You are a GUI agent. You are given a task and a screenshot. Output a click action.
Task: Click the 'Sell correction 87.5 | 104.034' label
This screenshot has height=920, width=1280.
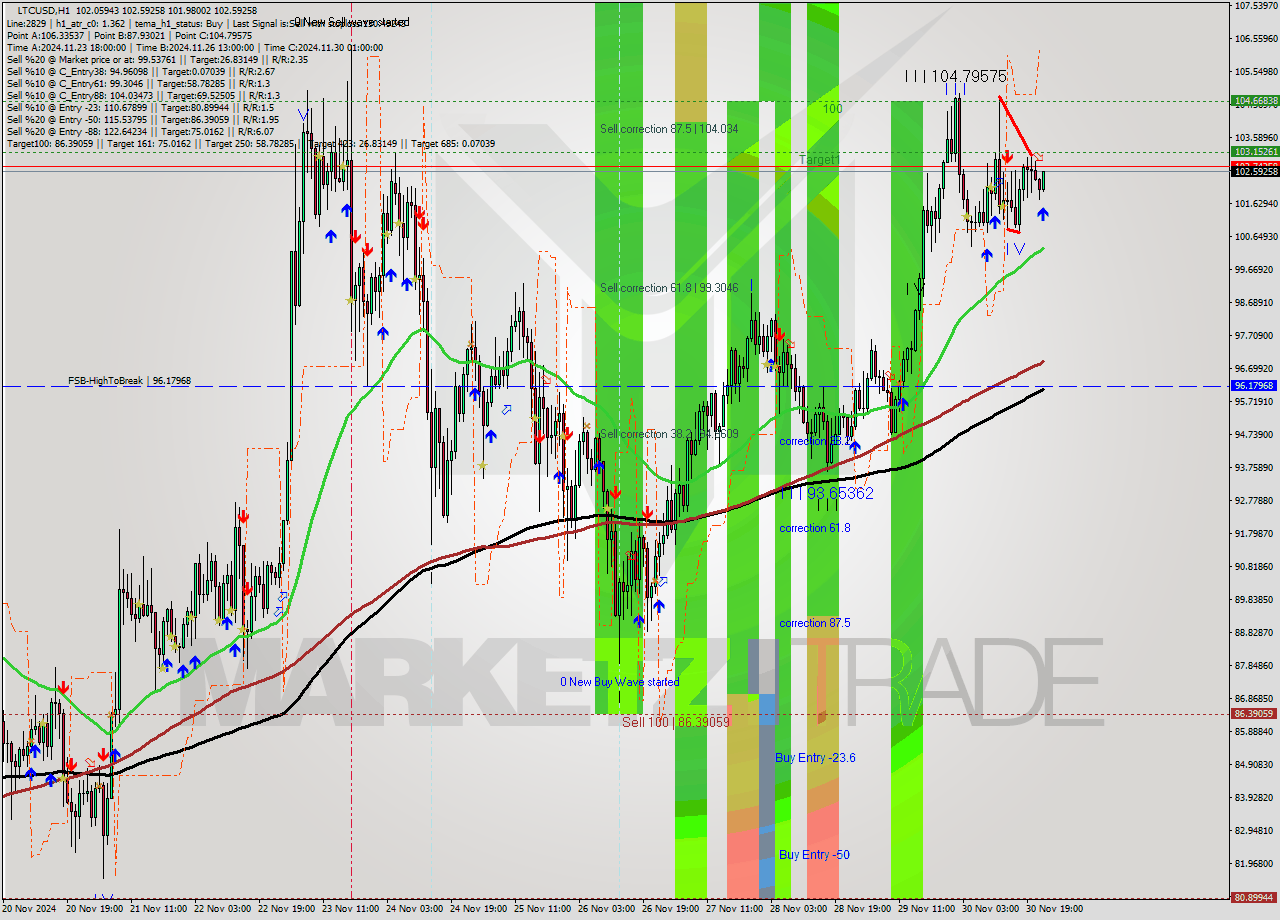(669, 129)
